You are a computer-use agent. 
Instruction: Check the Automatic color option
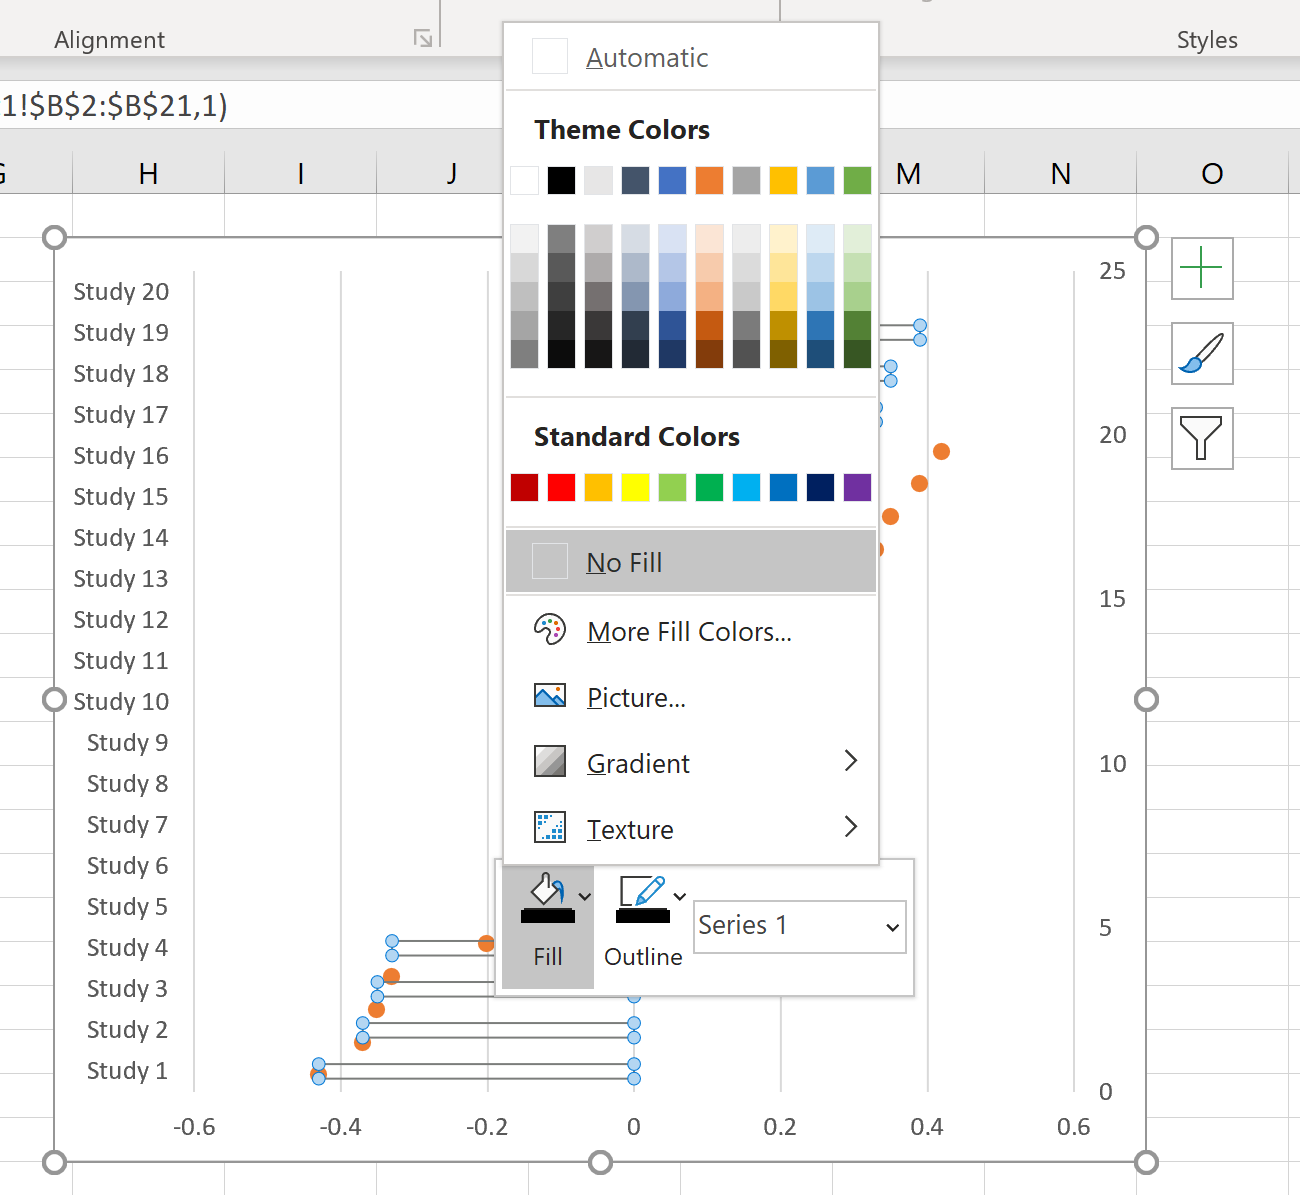[550, 57]
